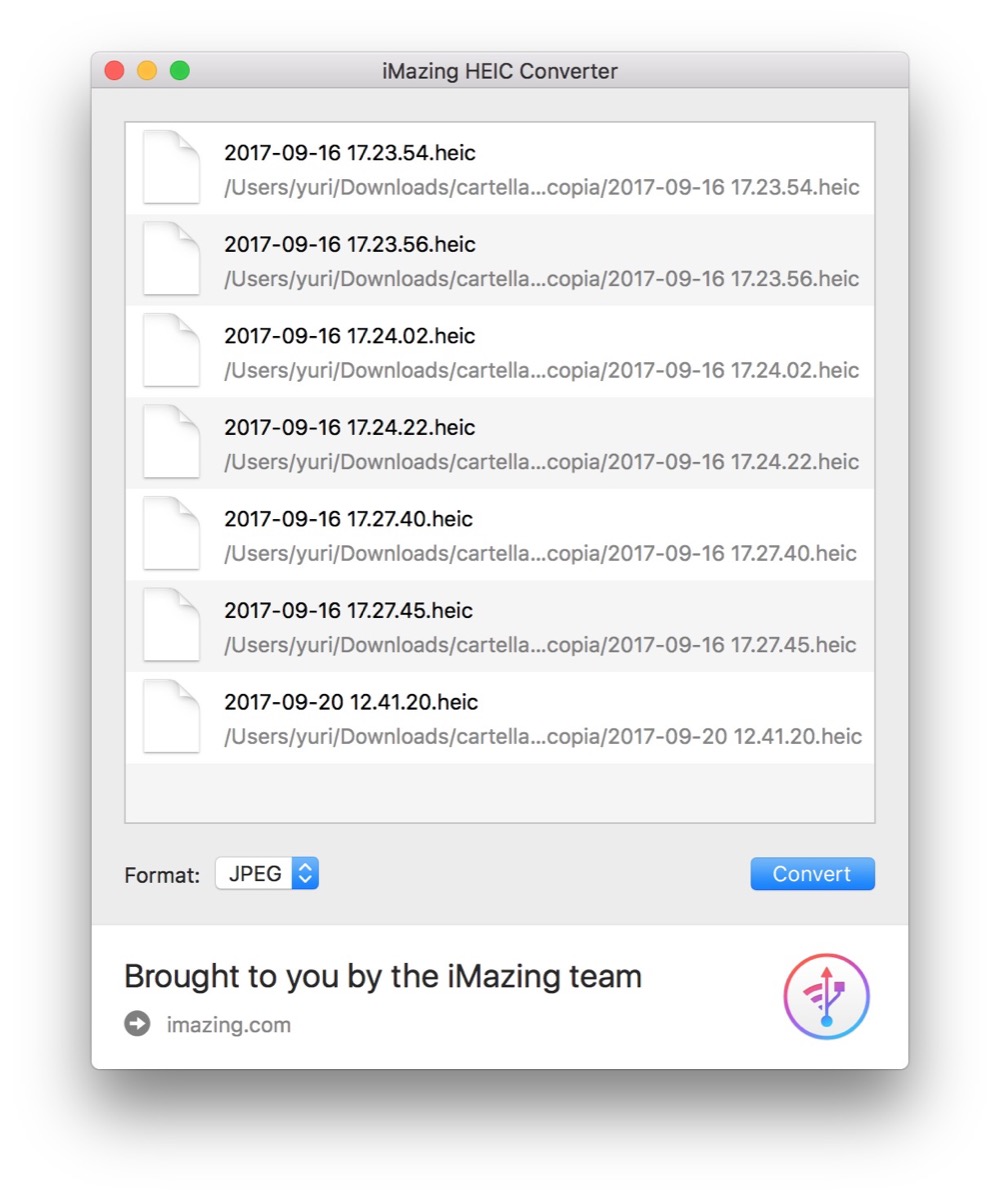This screenshot has width=1000, height=1200.
Task: Click the 'Brought to you by the iMazing team' banner
Action: 383,976
